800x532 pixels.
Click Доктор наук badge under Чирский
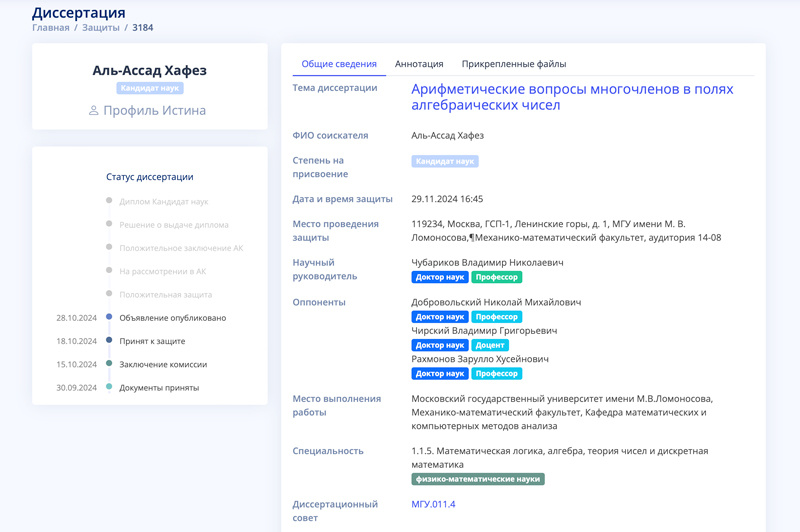point(440,345)
